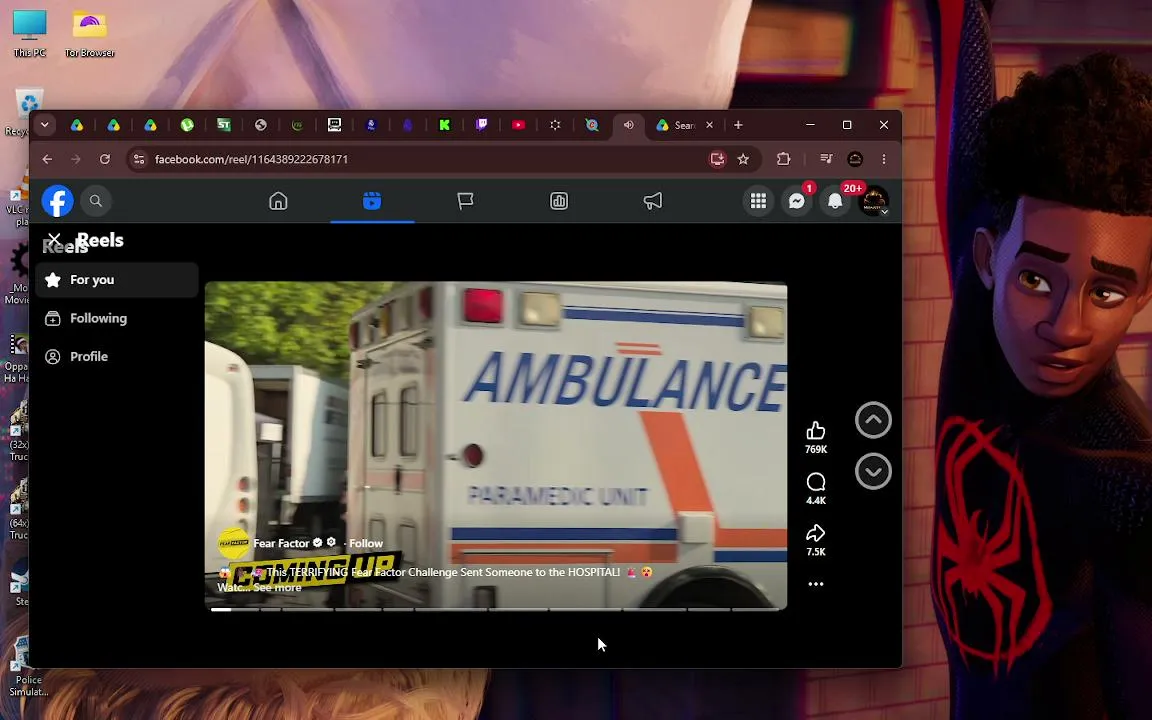Open the Facebook search magnifier
Image resolution: width=1152 pixels, height=720 pixels.
coord(96,201)
